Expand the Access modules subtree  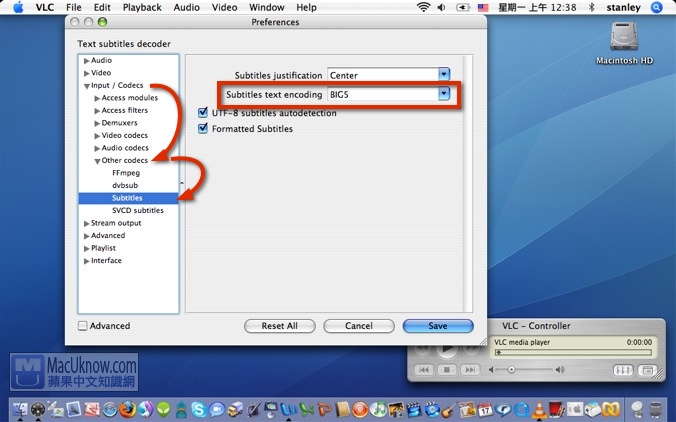tap(97, 98)
